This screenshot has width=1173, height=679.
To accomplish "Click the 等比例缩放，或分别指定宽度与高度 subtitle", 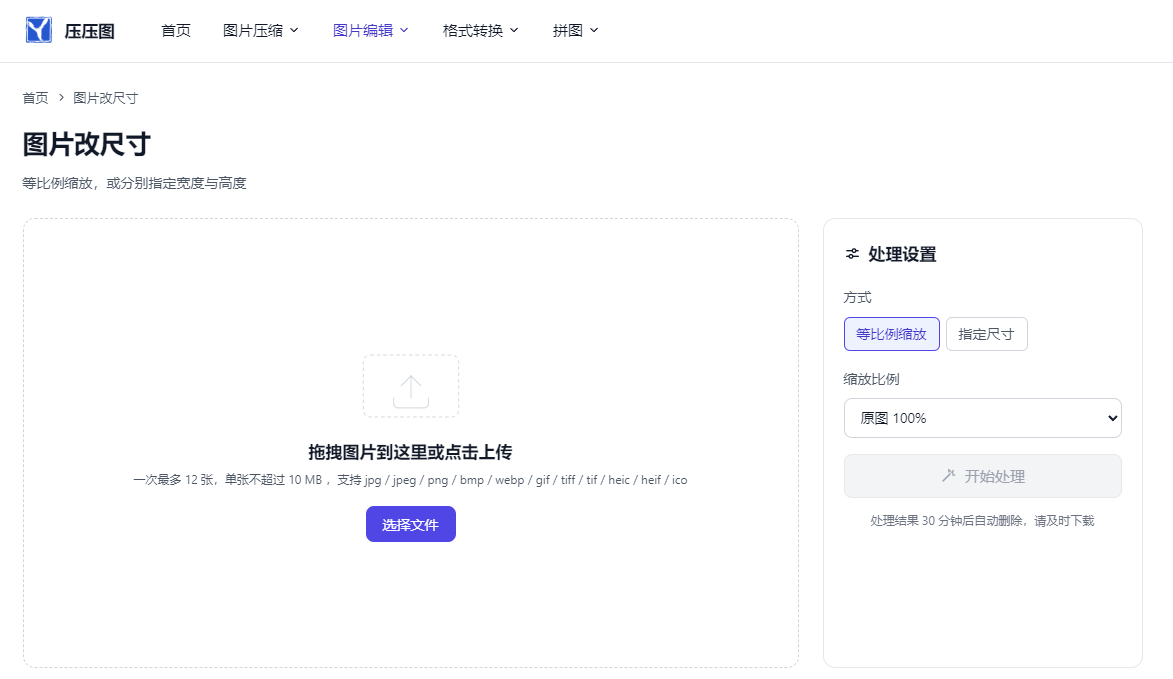I will click(x=134, y=183).
